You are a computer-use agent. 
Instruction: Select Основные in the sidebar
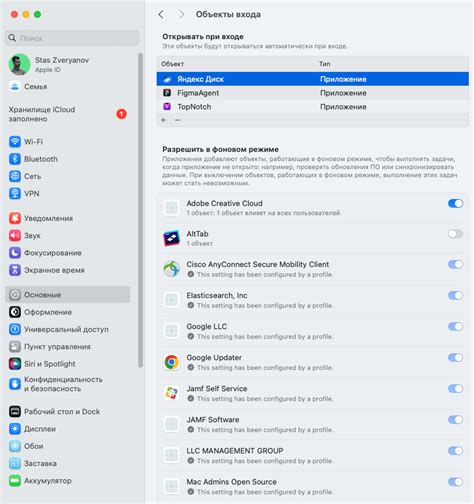[68, 295]
